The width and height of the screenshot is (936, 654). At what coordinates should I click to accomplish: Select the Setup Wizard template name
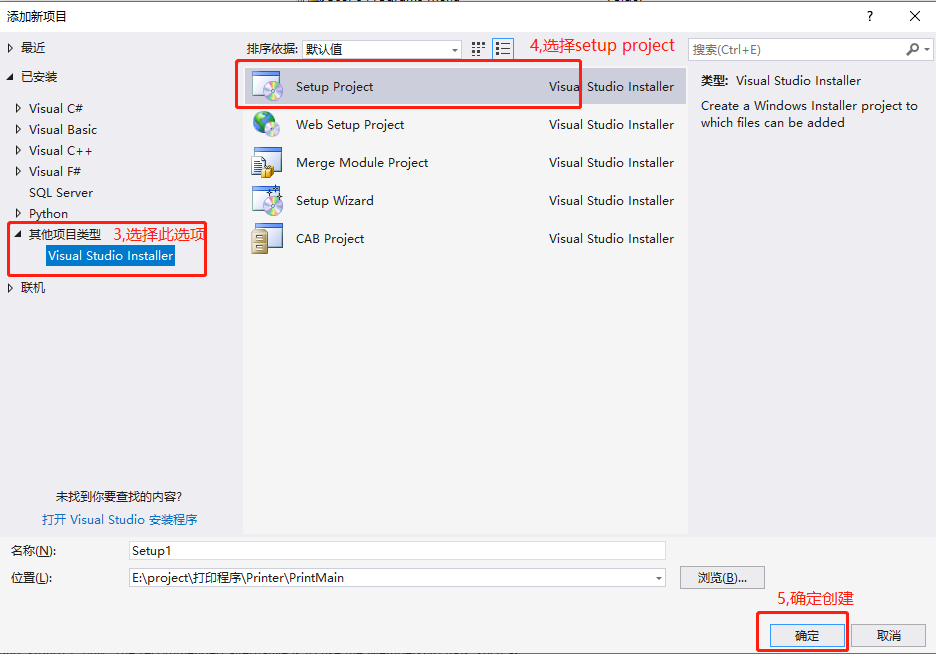334,200
